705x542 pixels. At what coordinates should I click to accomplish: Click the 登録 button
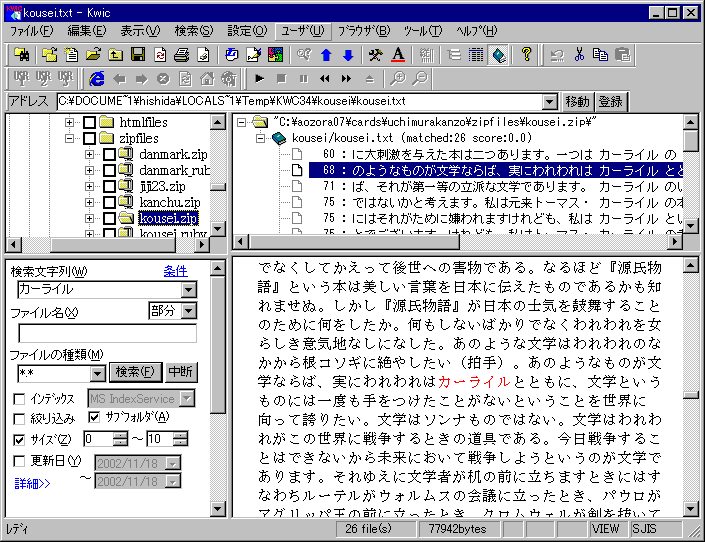click(x=610, y=102)
